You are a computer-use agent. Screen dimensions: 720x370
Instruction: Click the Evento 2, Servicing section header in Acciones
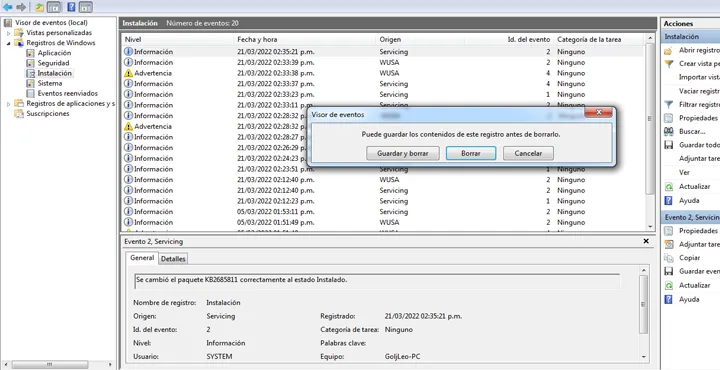[691, 217]
